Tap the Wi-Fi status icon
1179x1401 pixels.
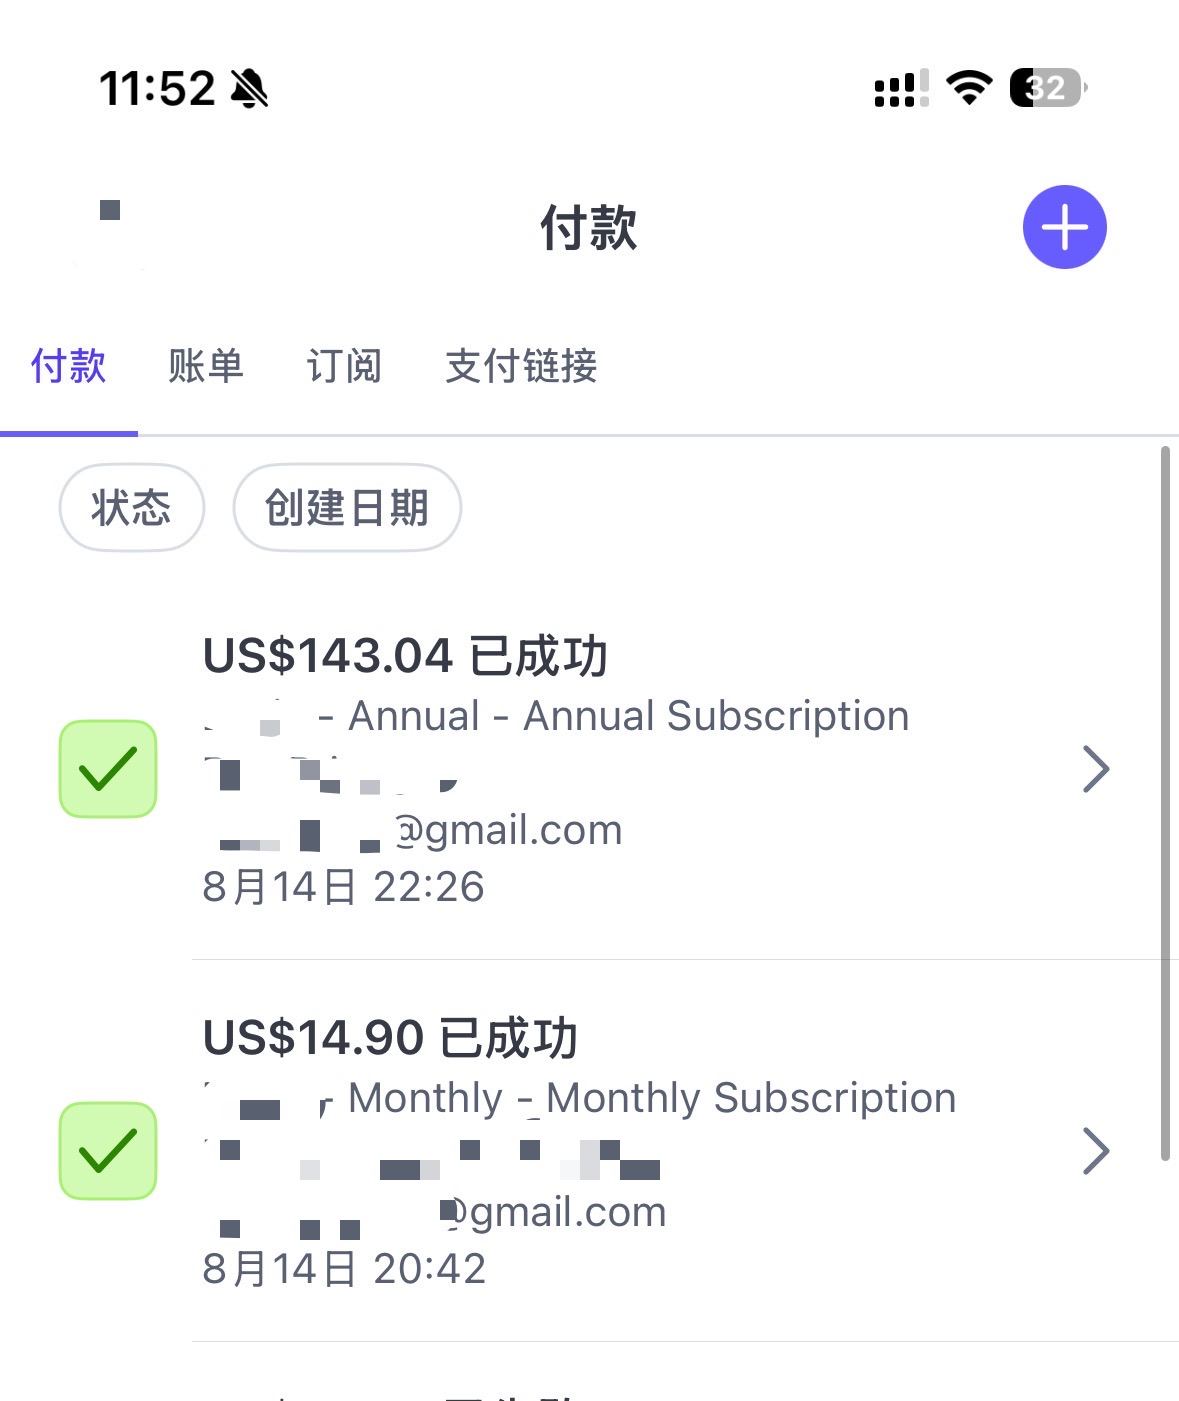[968, 88]
